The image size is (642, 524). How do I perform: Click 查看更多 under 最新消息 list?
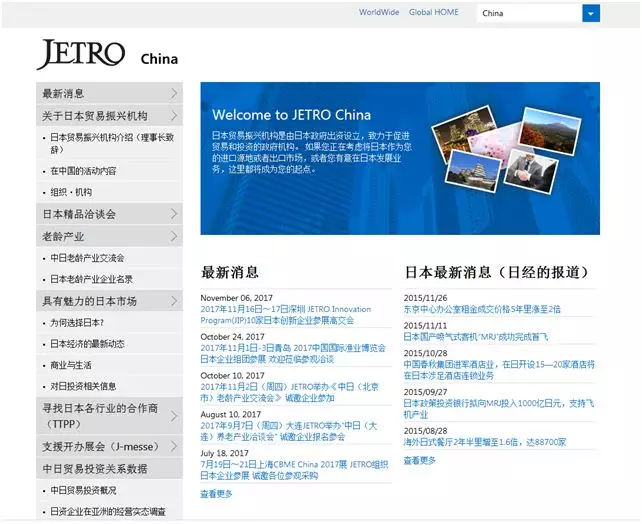point(216,494)
